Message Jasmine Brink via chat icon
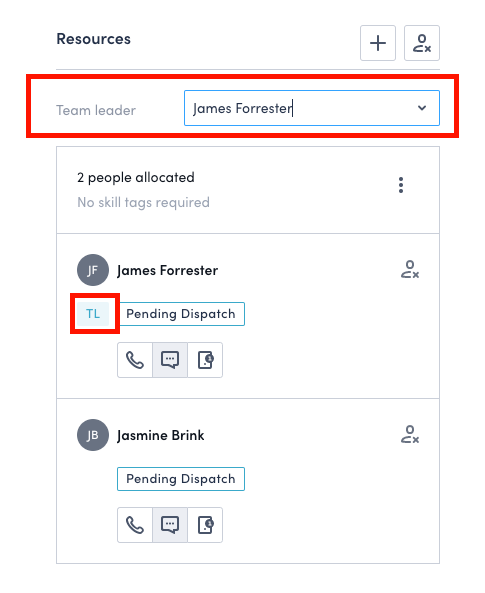Screen dimensions: 485x593 click(170, 525)
